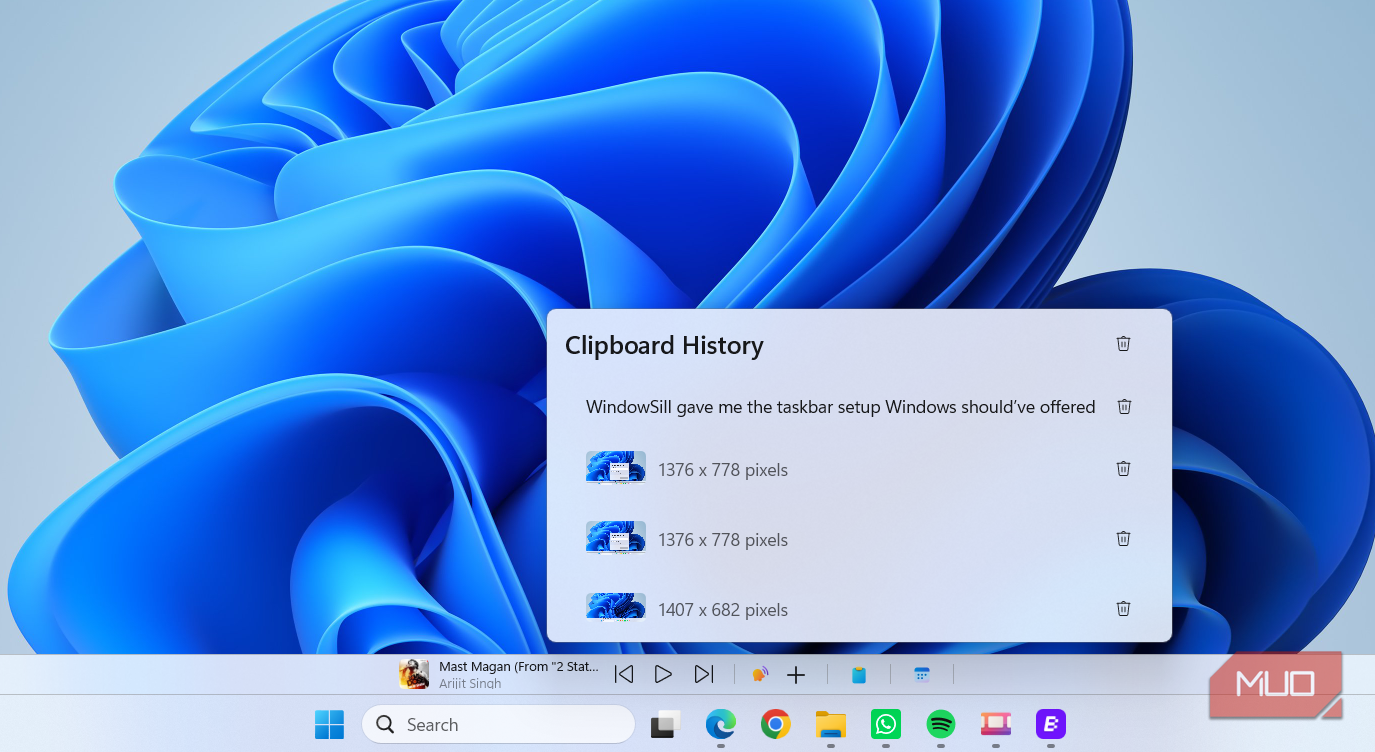Open thumbnail of 1407 x 682 image

616,607
